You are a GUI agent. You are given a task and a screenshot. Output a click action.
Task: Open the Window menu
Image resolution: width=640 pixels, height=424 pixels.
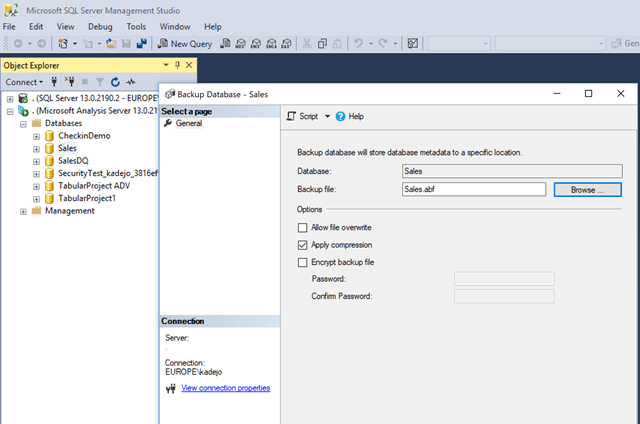[x=175, y=27]
